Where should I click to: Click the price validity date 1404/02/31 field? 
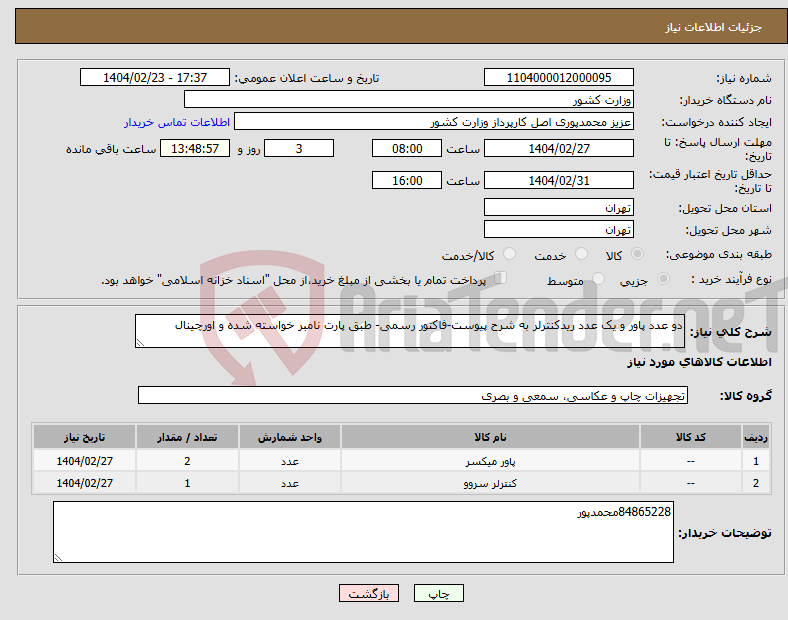click(x=559, y=180)
